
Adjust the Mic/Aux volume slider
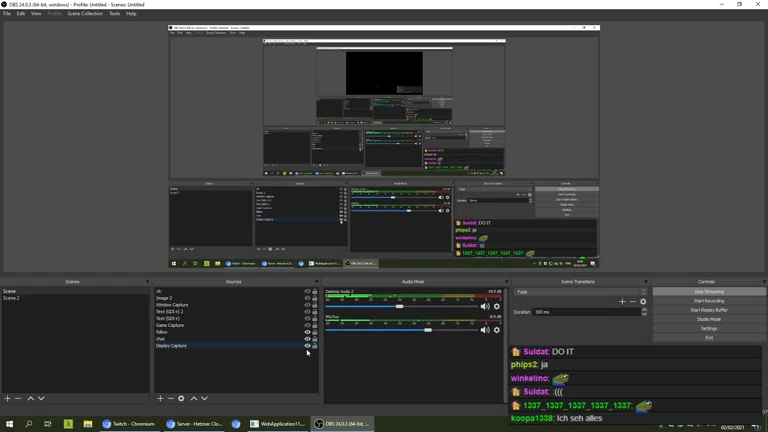coord(428,330)
